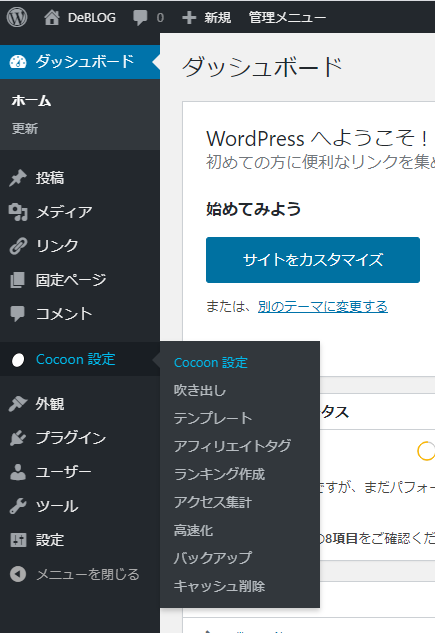
Task: Collapse menu with メニューを閉じる arrow icon
Action: (18, 574)
